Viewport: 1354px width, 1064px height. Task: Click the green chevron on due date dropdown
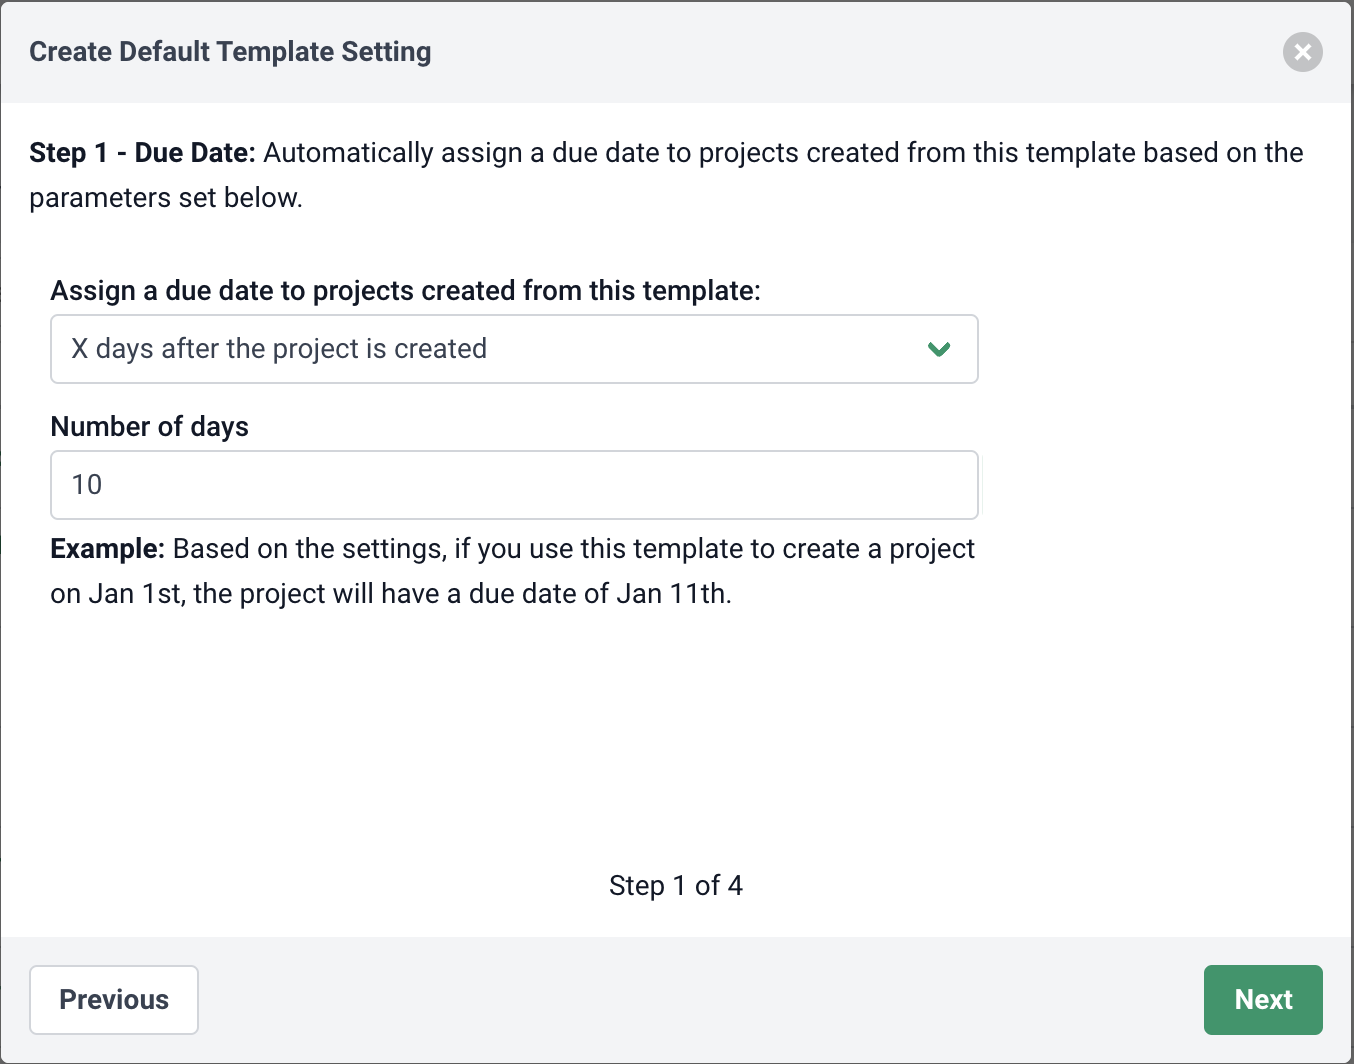click(938, 349)
